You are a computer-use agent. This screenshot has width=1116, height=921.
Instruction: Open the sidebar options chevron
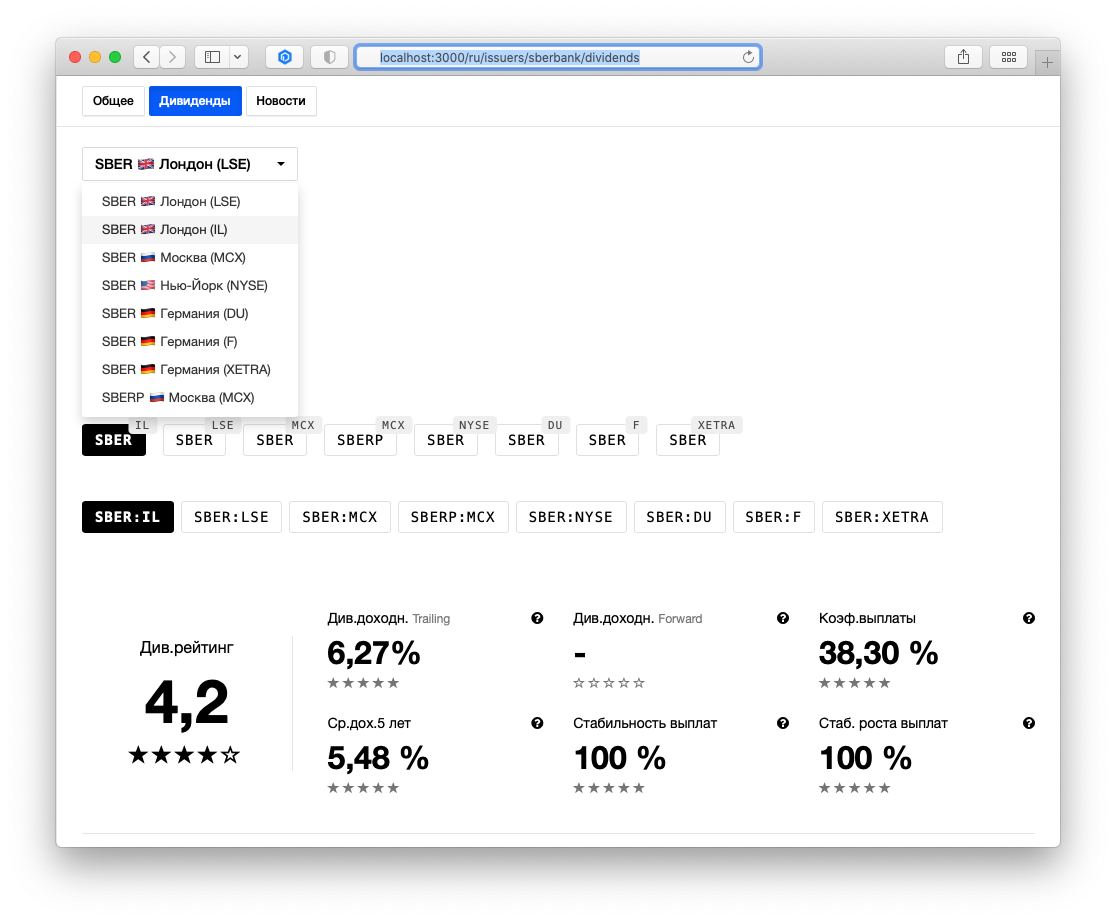pyautogui.click(x=238, y=57)
